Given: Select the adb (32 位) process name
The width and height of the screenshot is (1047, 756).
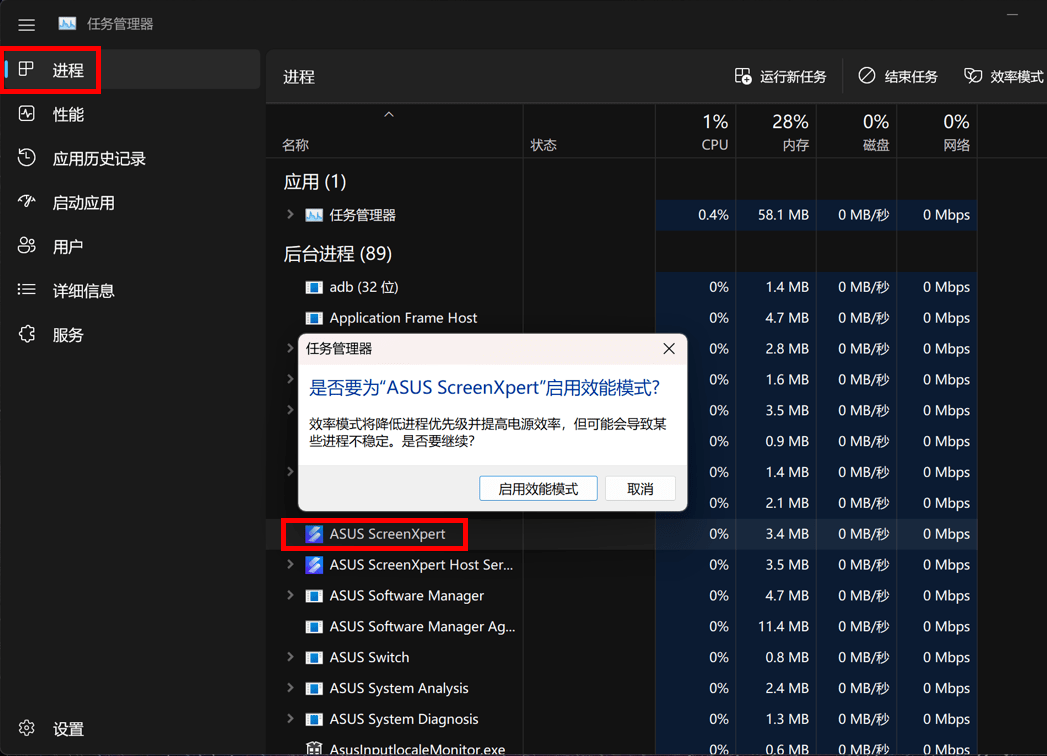Looking at the screenshot, I should 364,287.
